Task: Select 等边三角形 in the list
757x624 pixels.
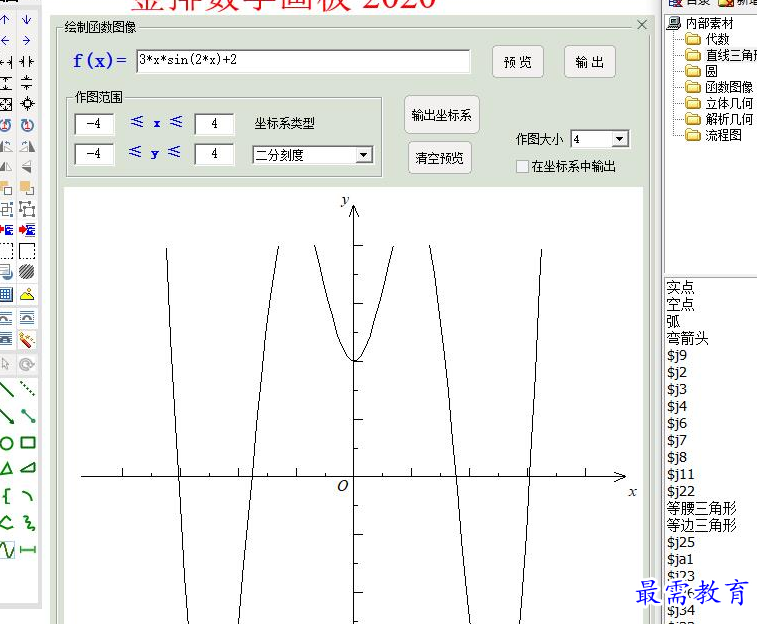Action: tap(701, 525)
